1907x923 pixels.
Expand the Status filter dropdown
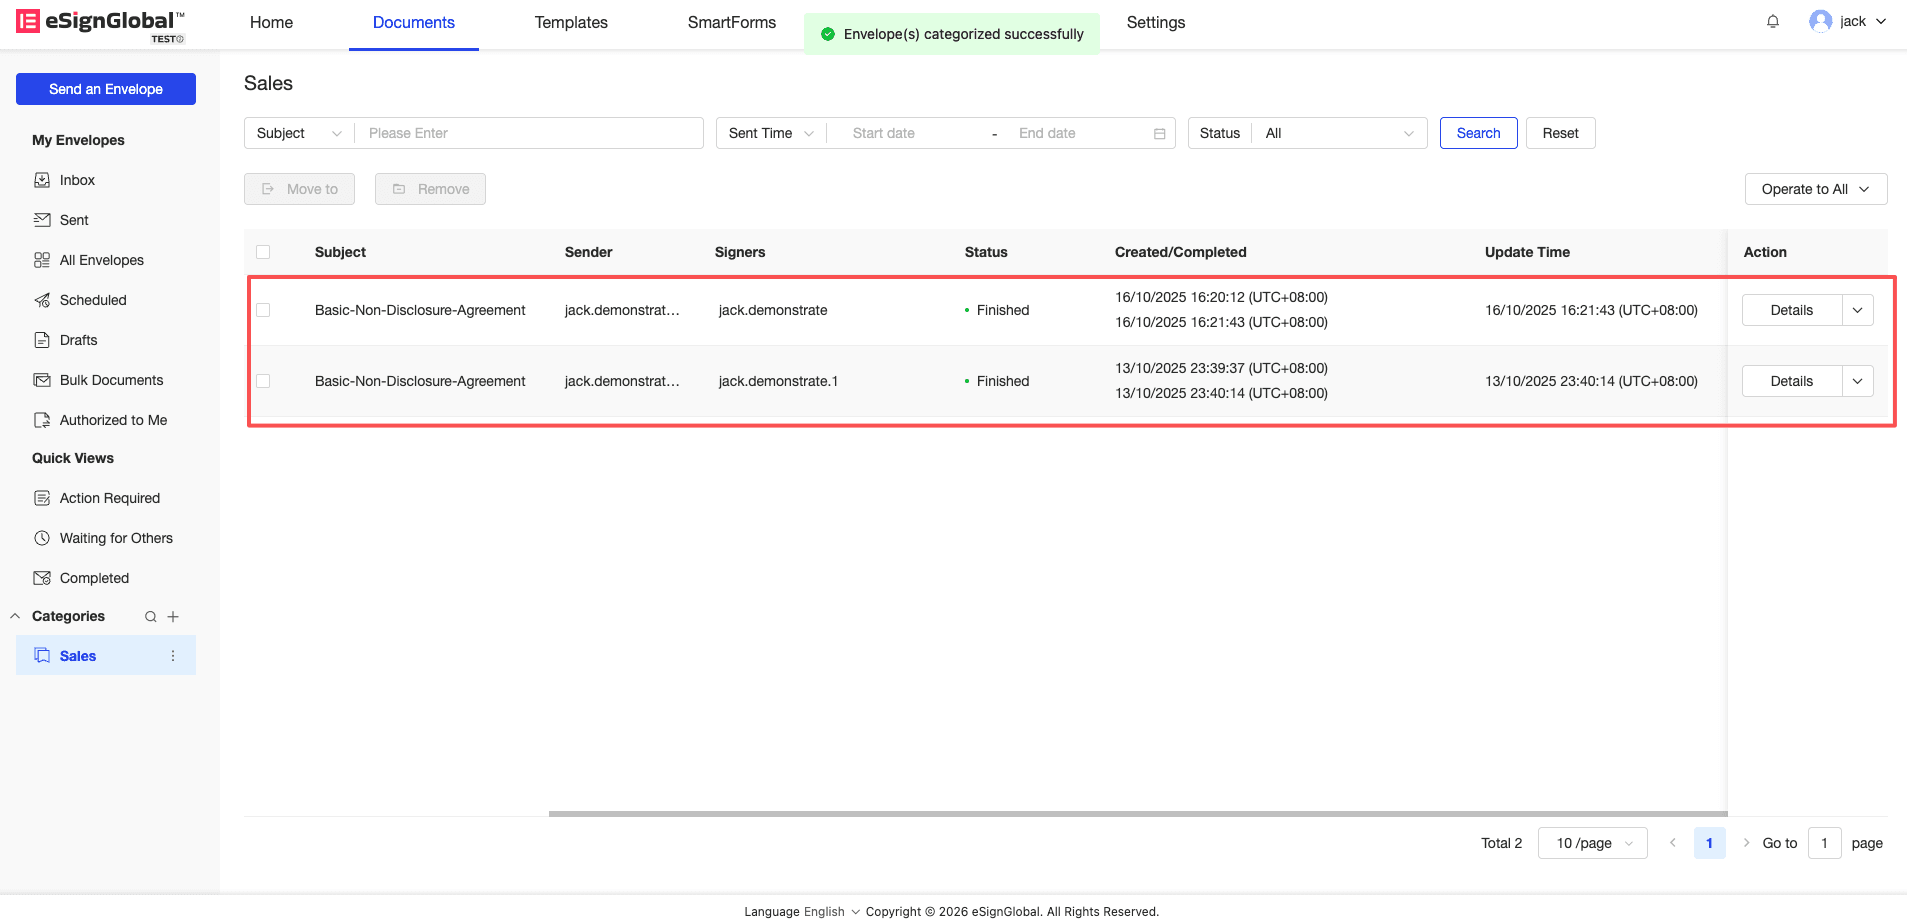tap(1339, 133)
